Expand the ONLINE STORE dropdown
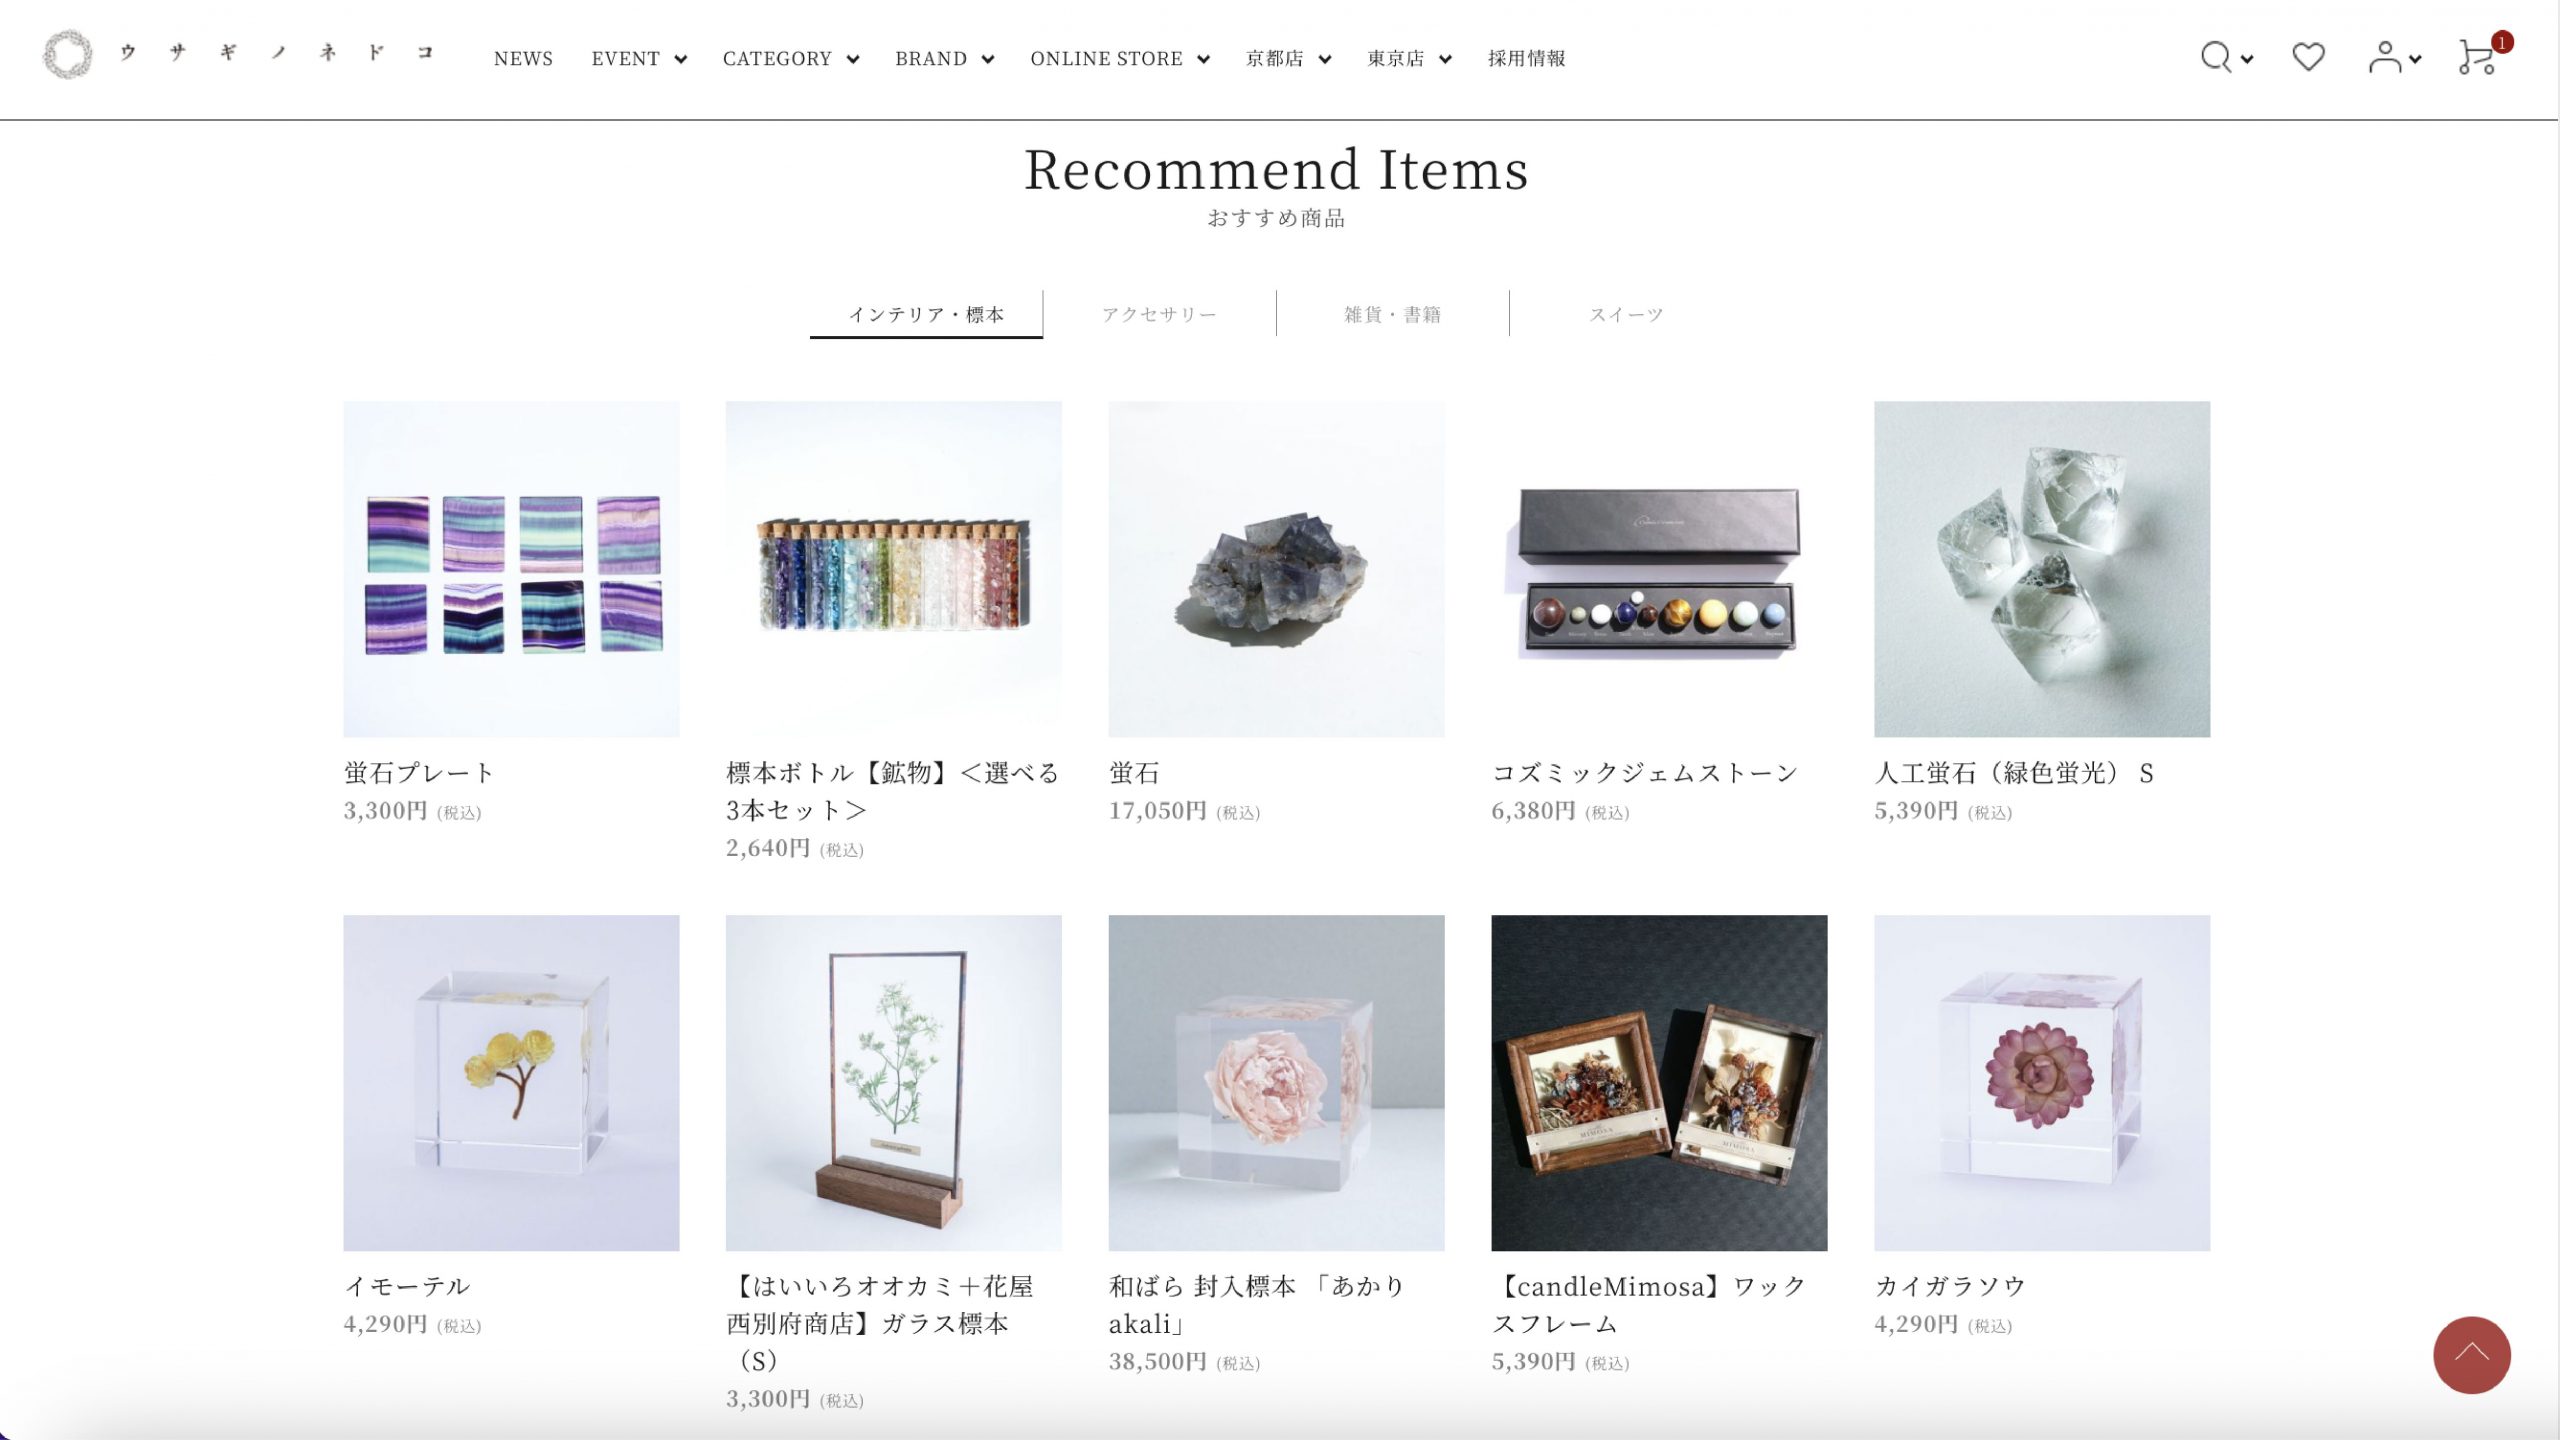Screen dimensions: 2560x1440 1120,59
